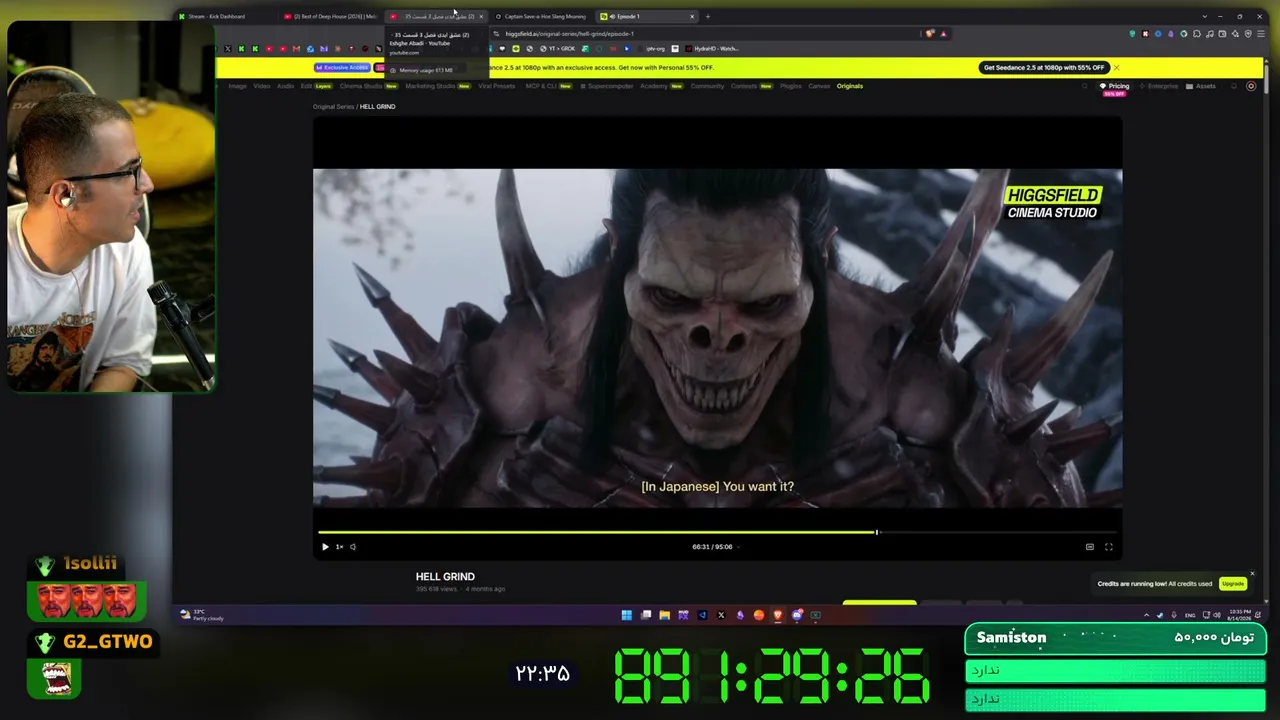Switch to the Captain Save-a-Hoe Slang Meaning tab
1280x720 pixels.
(x=540, y=16)
